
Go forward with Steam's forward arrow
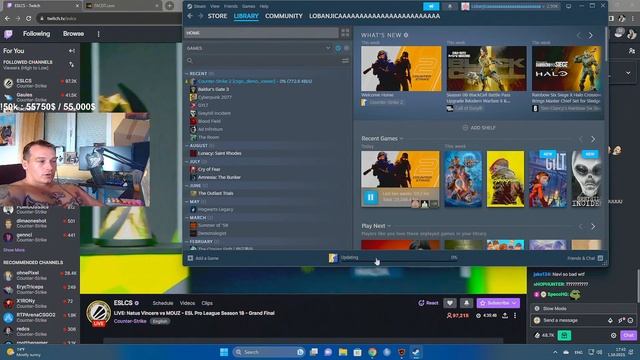point(200,16)
